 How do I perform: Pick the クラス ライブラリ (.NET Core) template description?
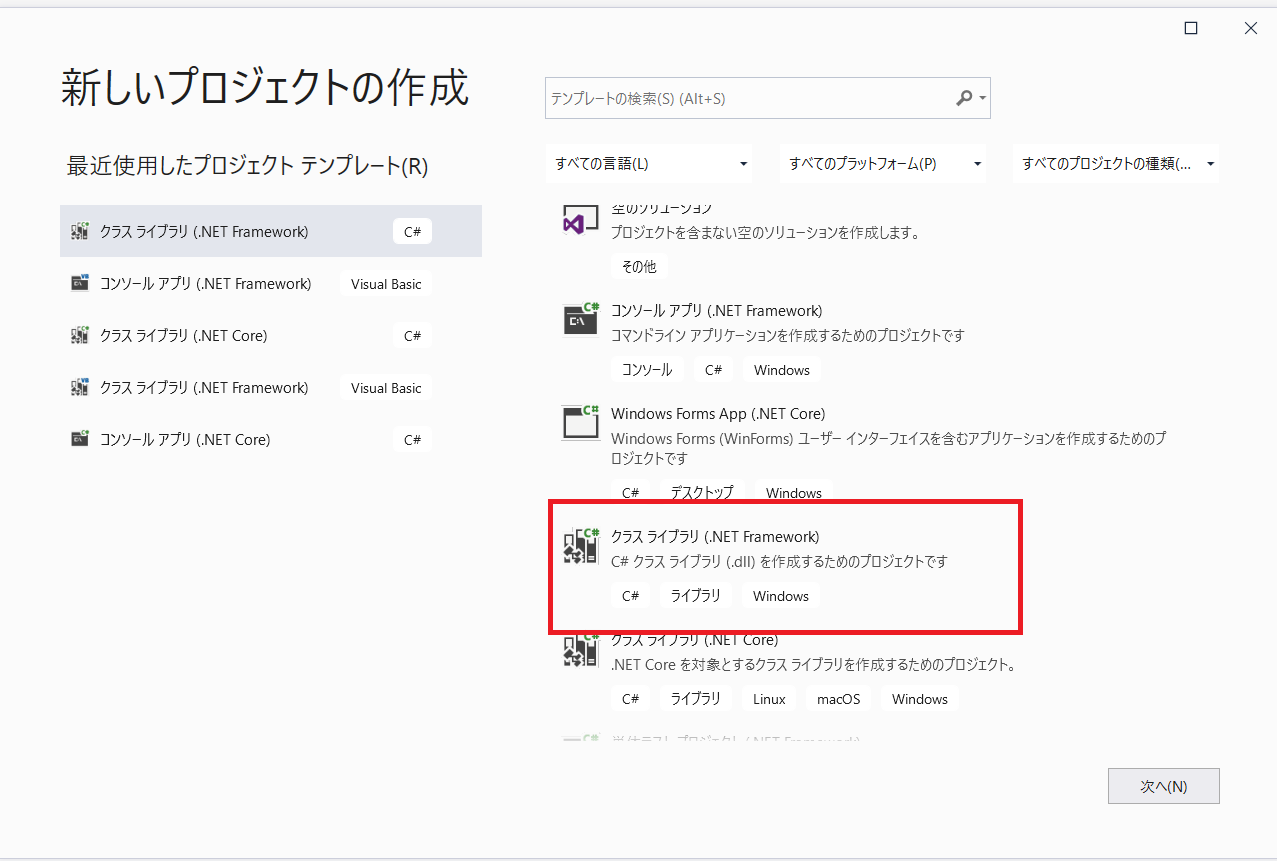(812, 664)
